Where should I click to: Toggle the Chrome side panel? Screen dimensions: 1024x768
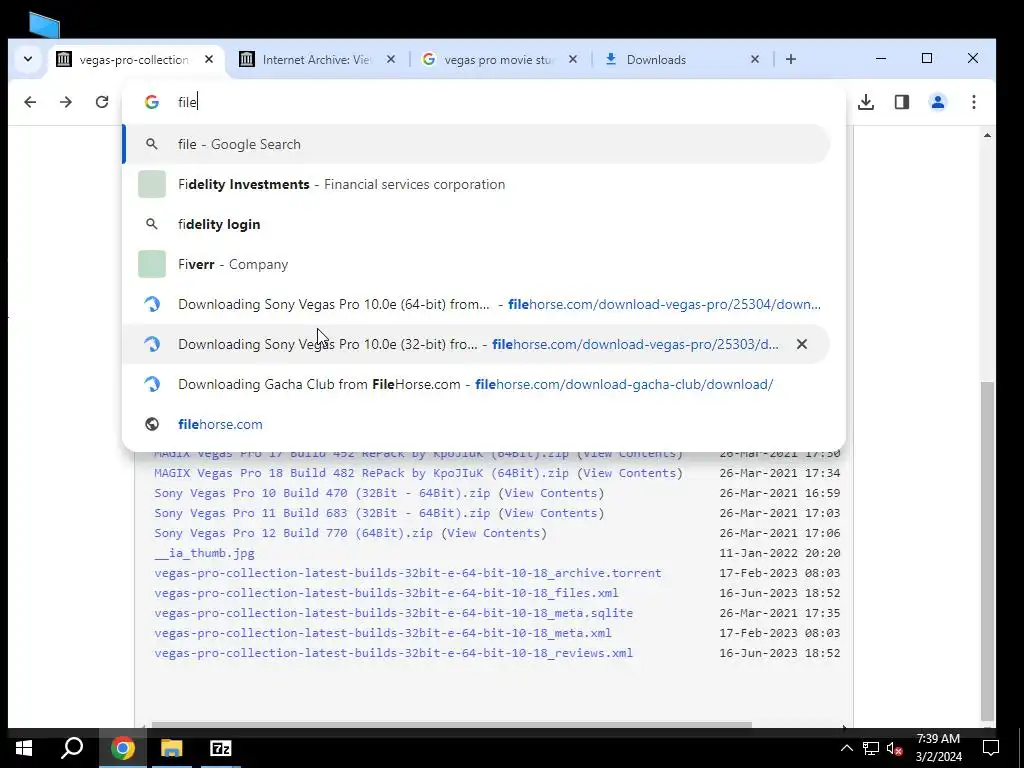coord(902,102)
